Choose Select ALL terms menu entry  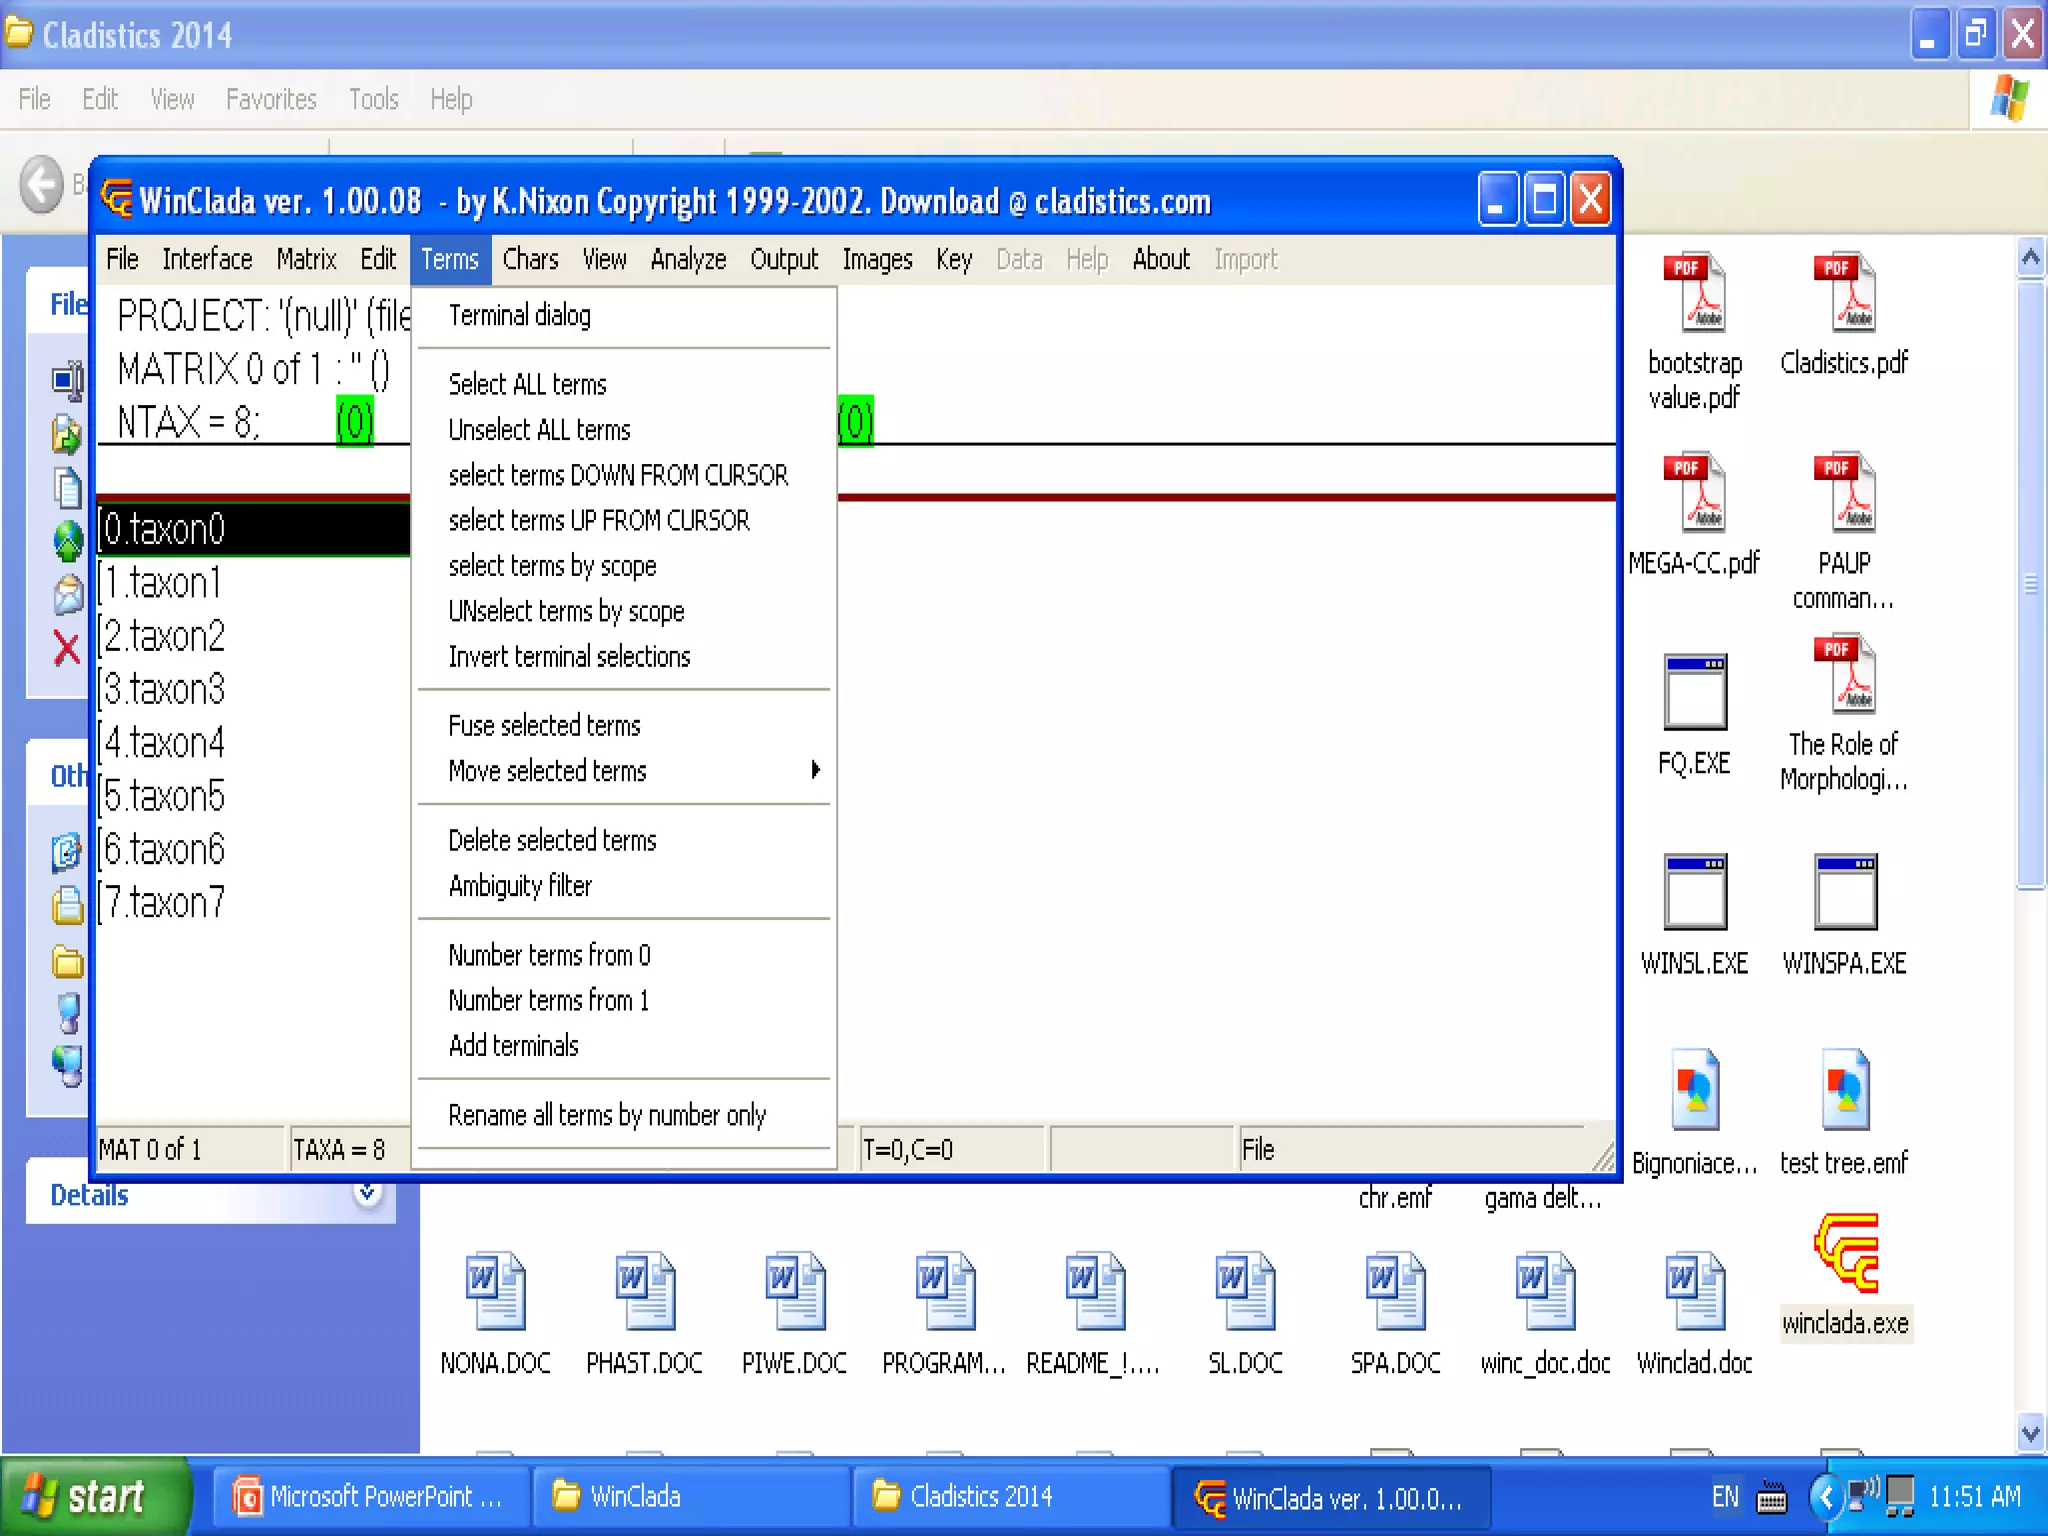coord(527,385)
